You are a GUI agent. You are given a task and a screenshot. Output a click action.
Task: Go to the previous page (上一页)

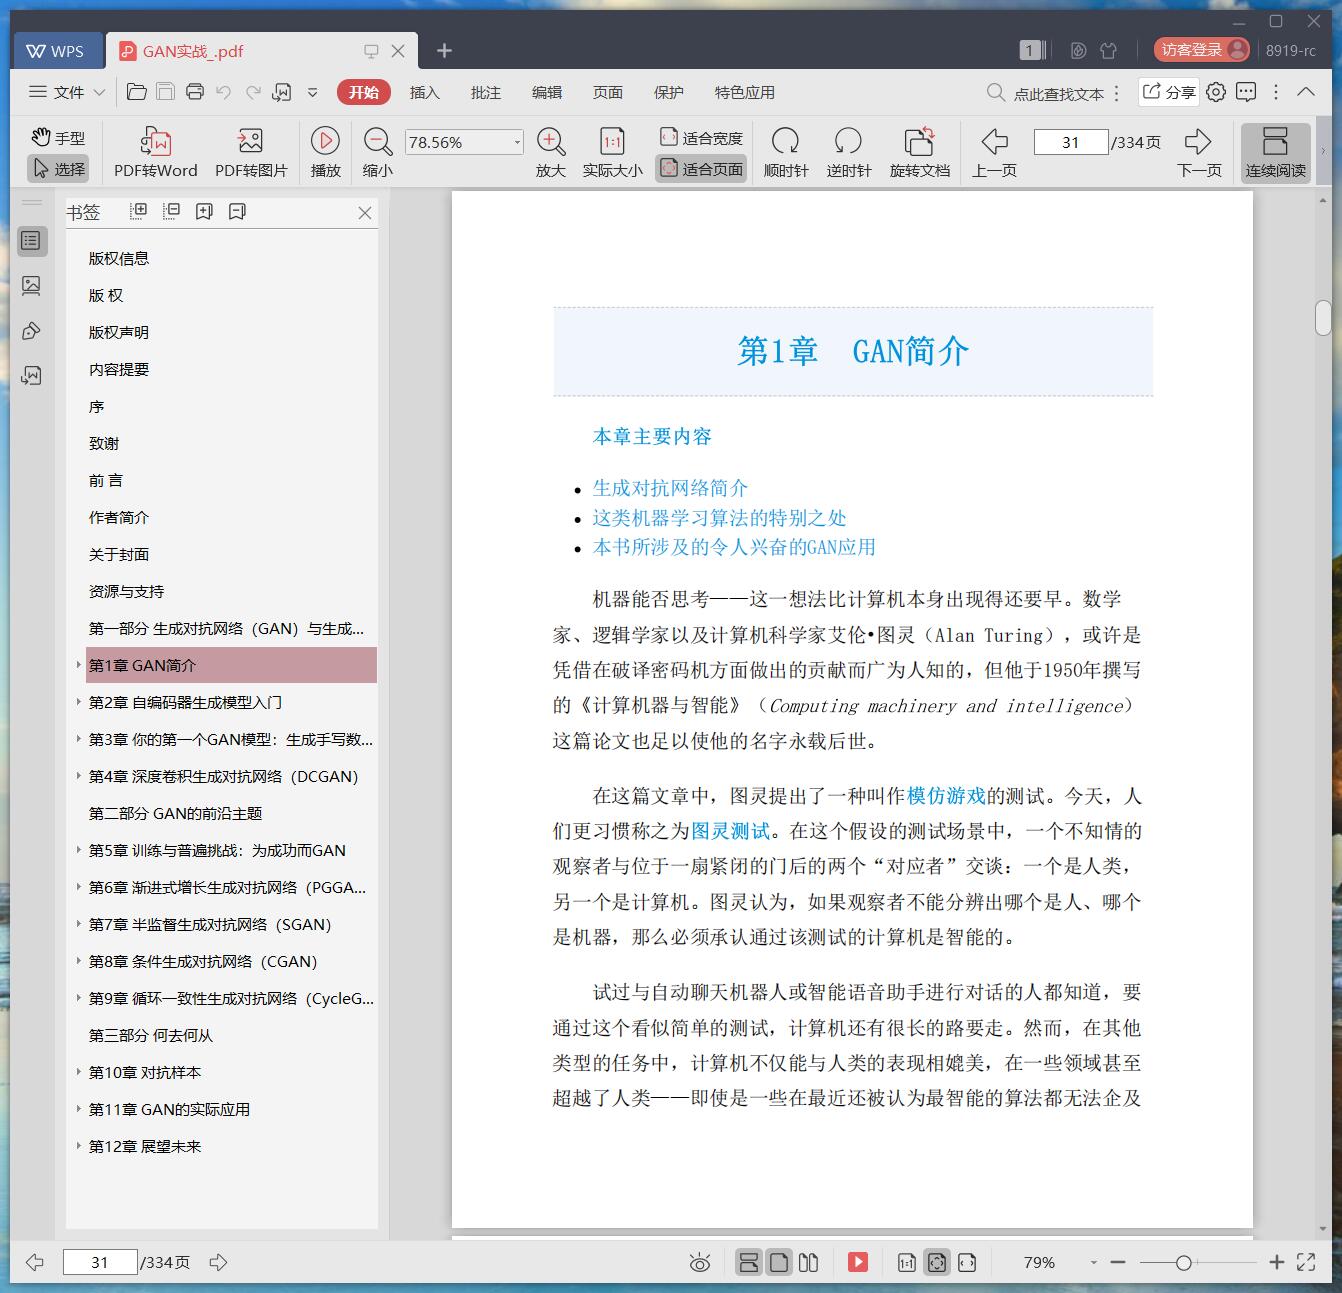994,153
